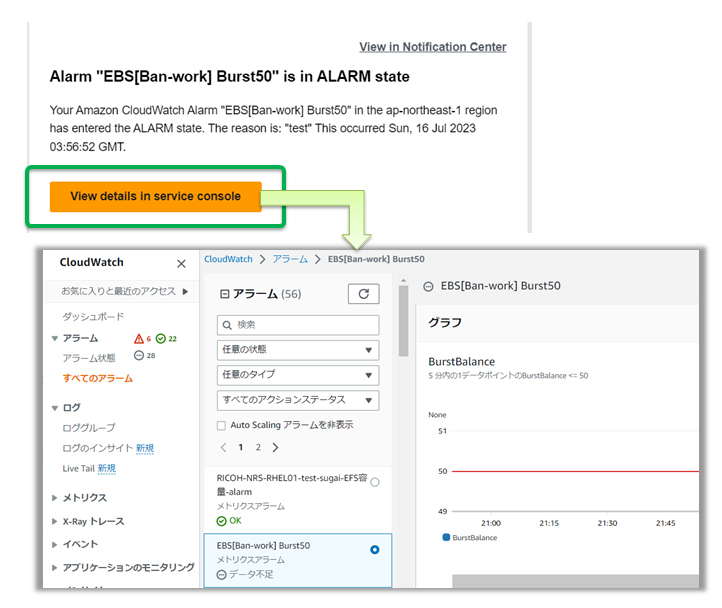Viewport: 722px width, 608px height.
Task: Collapse the アラーム sidebar section
Action: [55, 339]
